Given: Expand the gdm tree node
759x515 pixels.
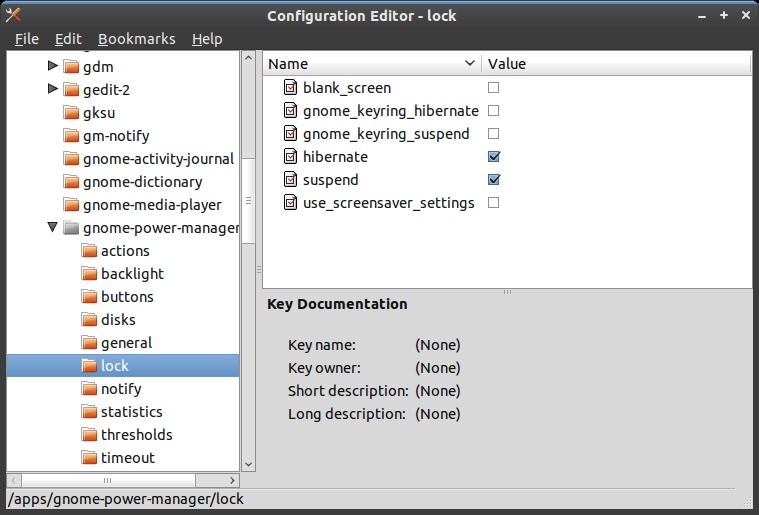Looking at the screenshot, I should pos(53,65).
